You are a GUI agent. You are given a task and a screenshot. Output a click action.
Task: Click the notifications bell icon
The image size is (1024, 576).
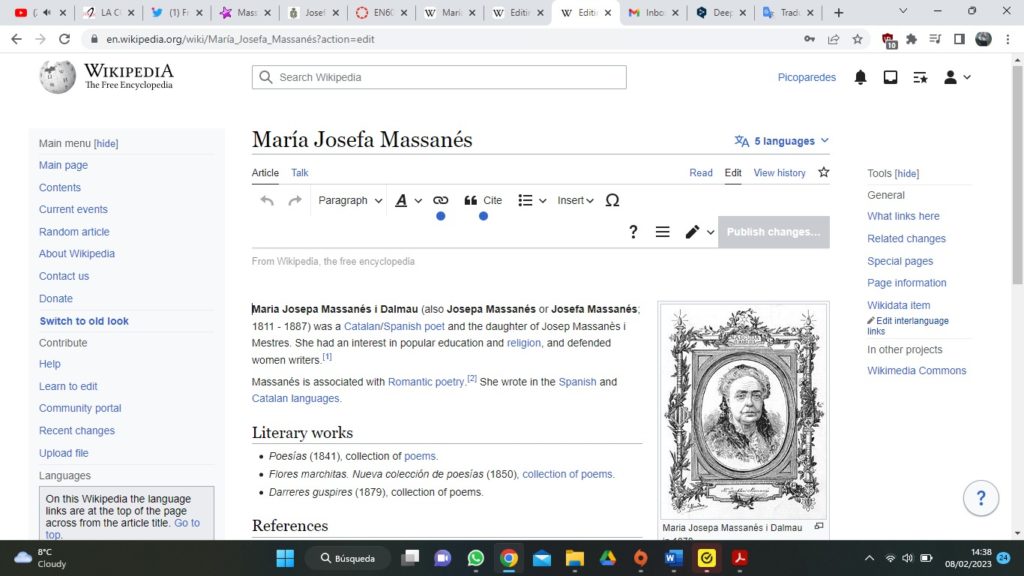[x=860, y=77]
